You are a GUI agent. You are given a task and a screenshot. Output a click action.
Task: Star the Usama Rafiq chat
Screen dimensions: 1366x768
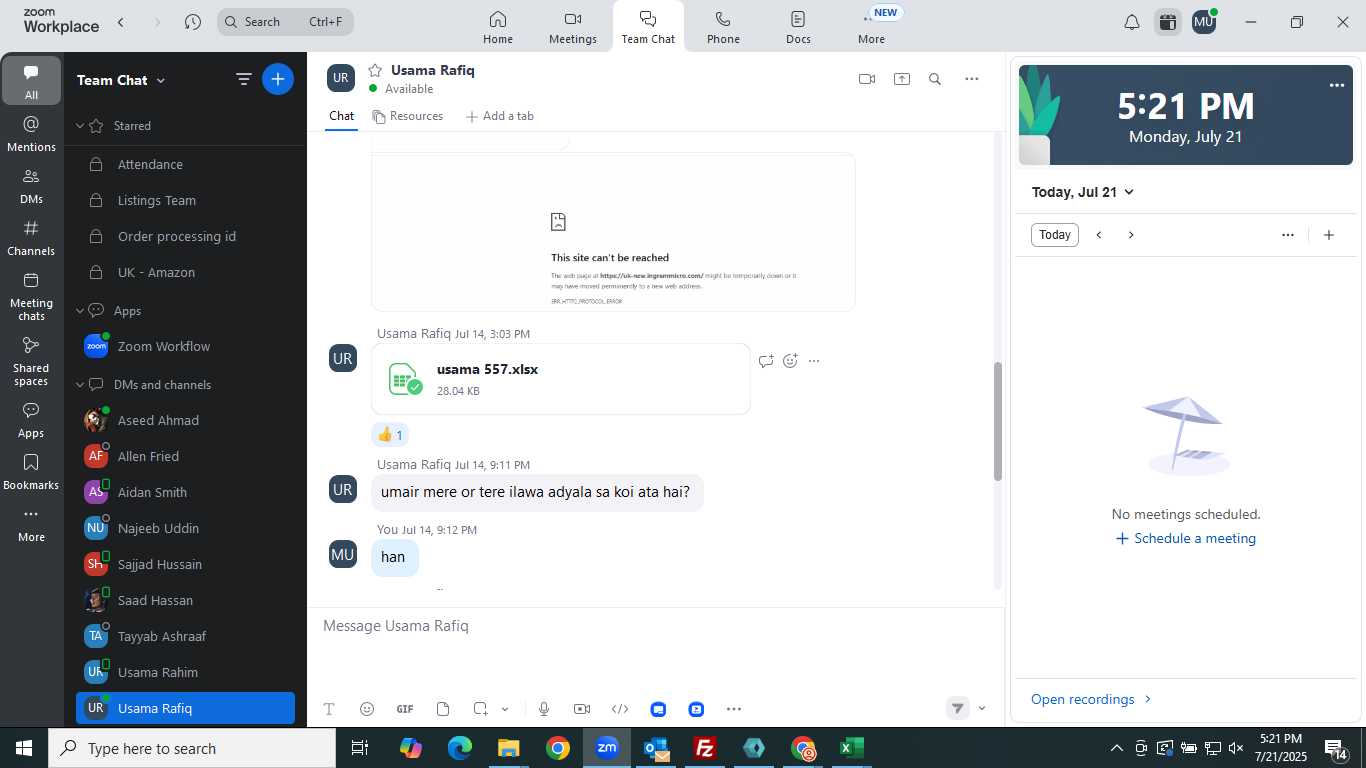pos(375,70)
